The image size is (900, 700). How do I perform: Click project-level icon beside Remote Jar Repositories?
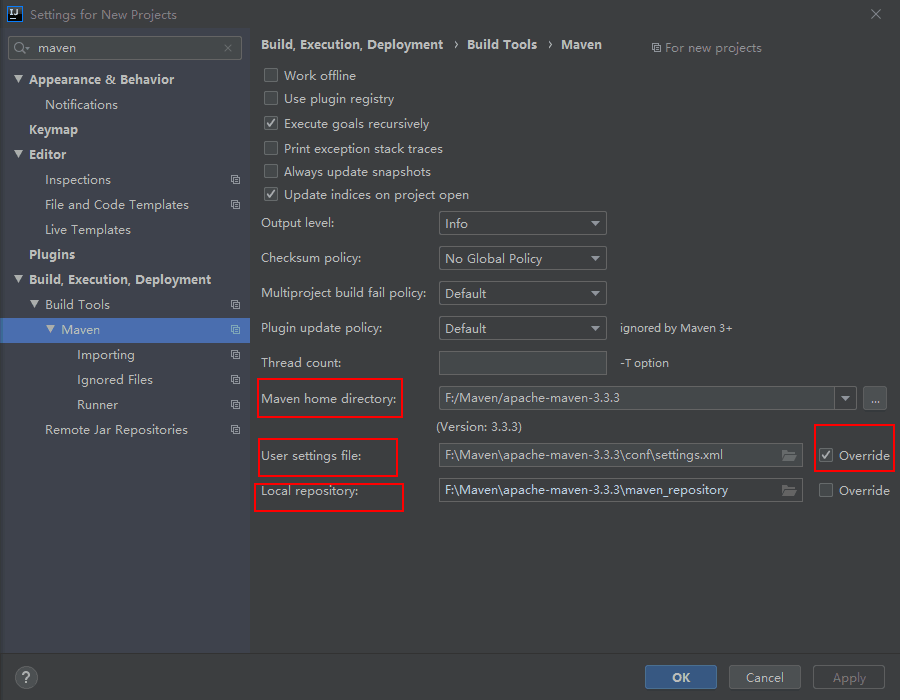coord(235,429)
